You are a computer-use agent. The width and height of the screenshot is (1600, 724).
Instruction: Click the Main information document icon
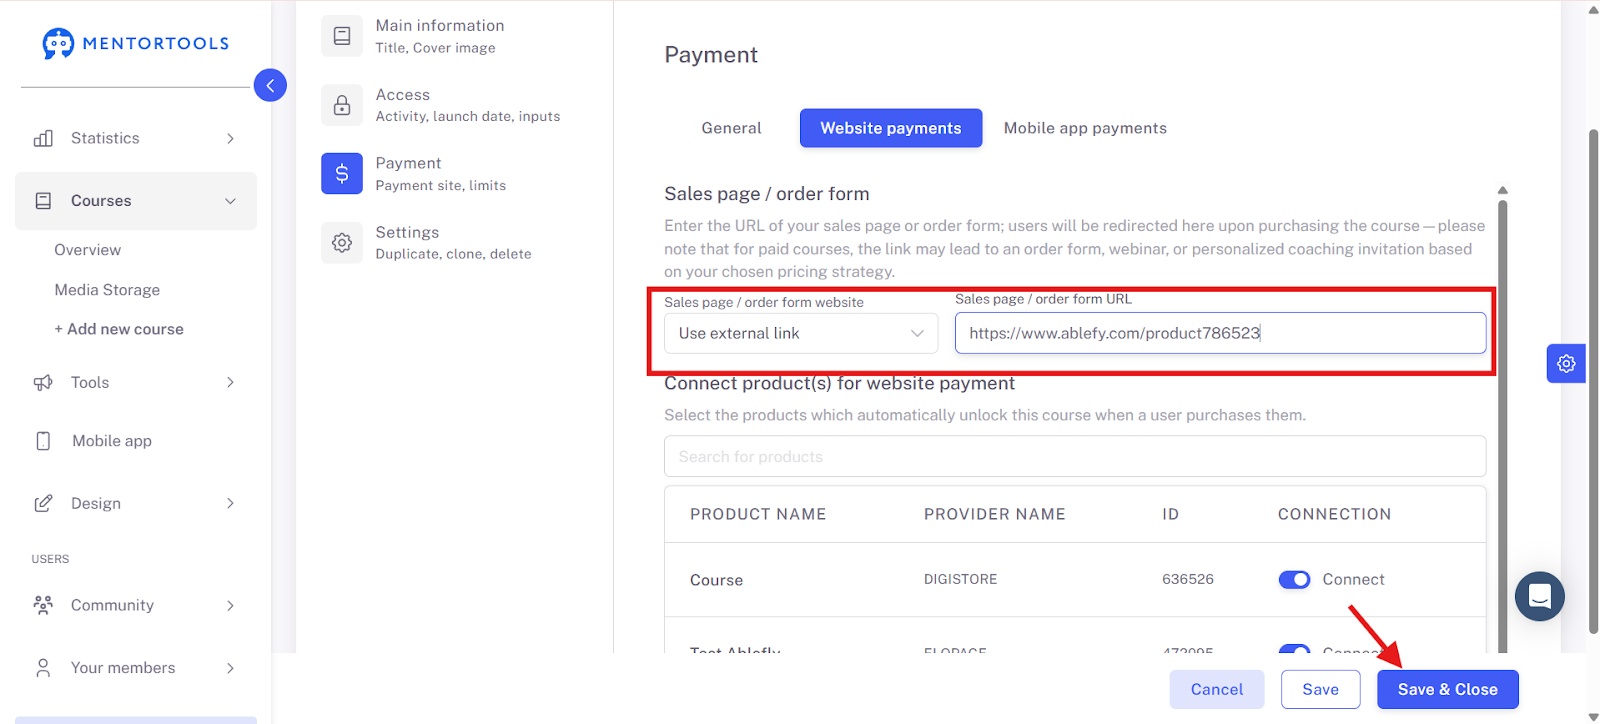342,36
